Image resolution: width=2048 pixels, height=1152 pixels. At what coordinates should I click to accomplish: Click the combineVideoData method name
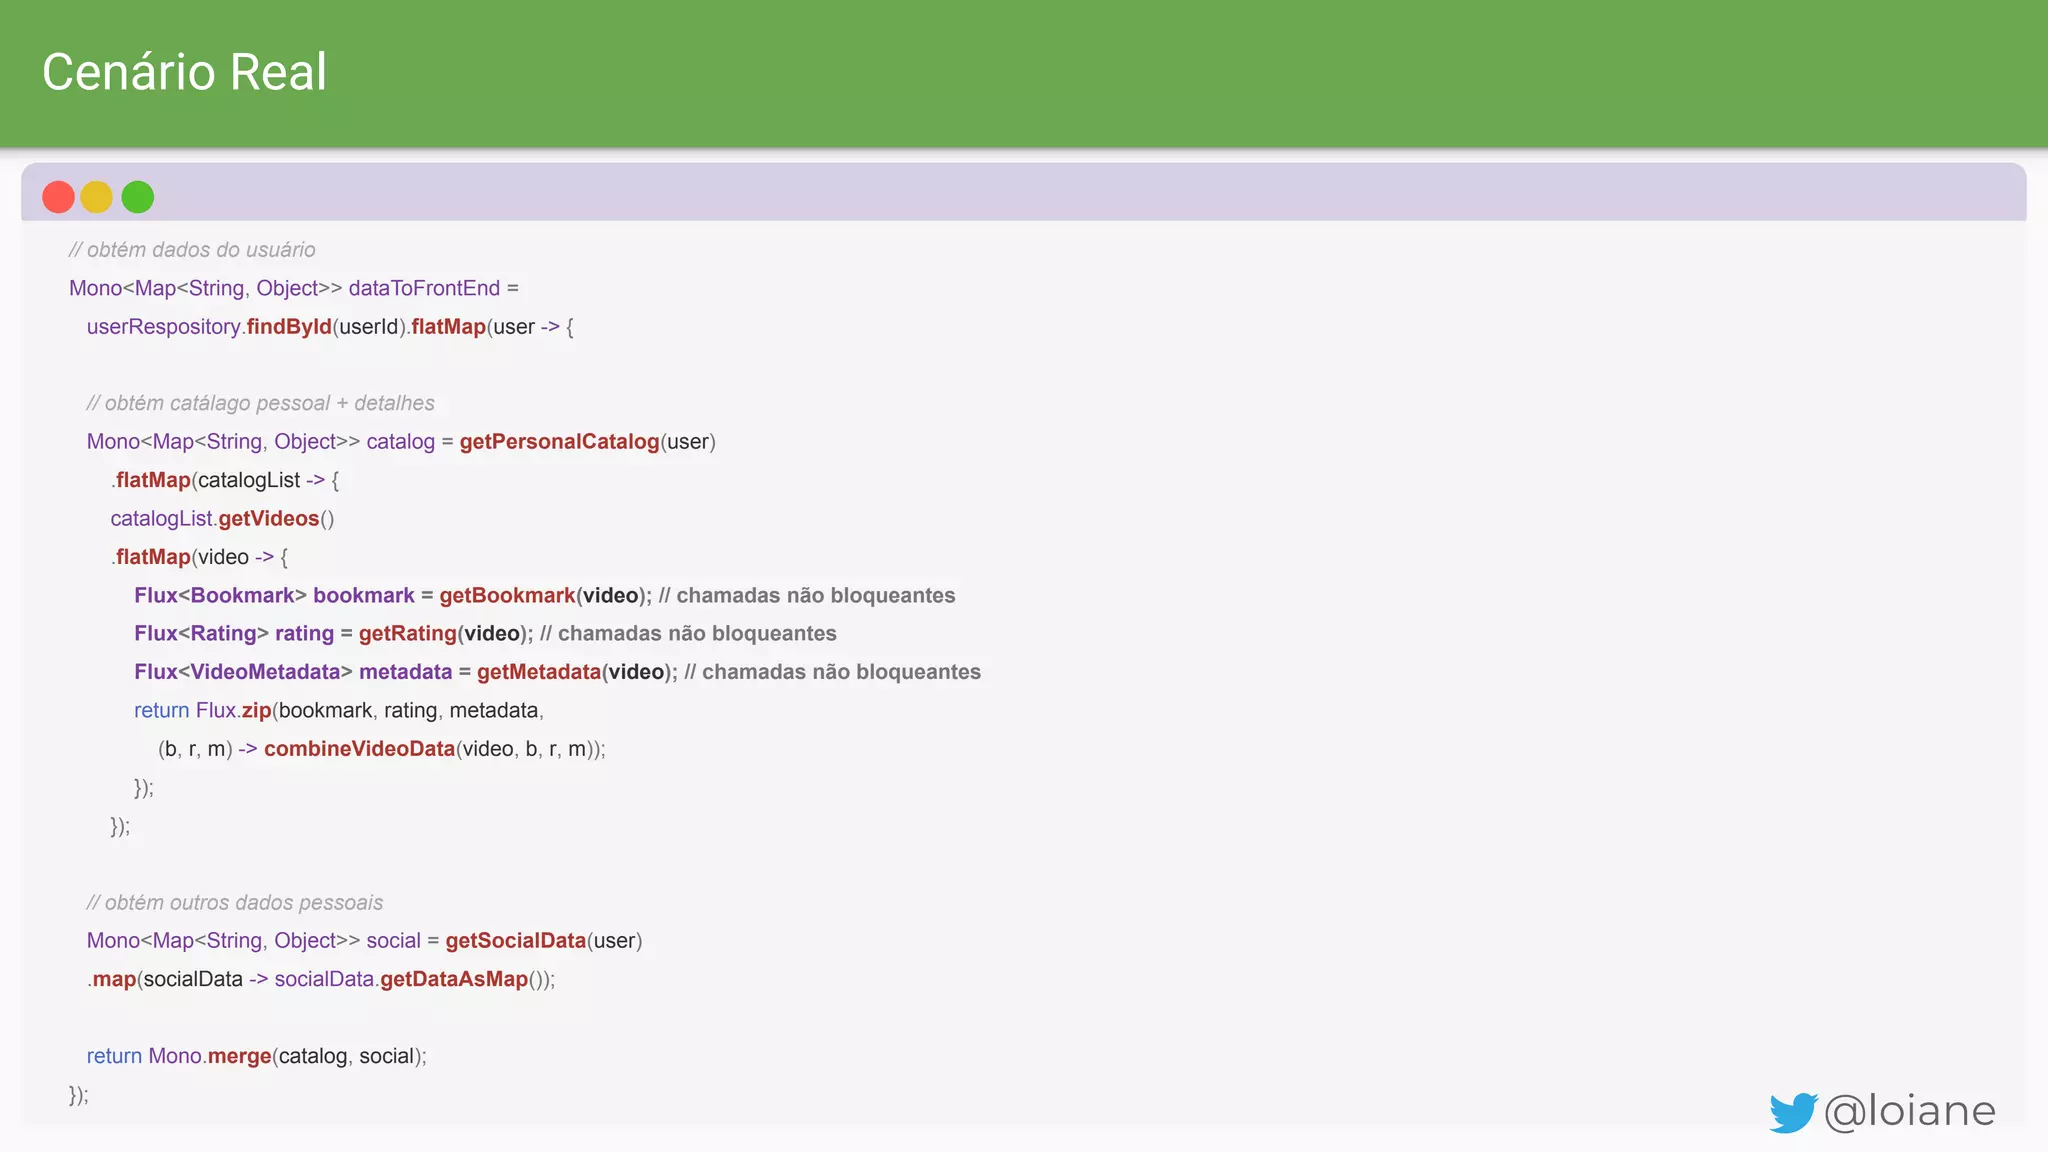click(x=359, y=749)
